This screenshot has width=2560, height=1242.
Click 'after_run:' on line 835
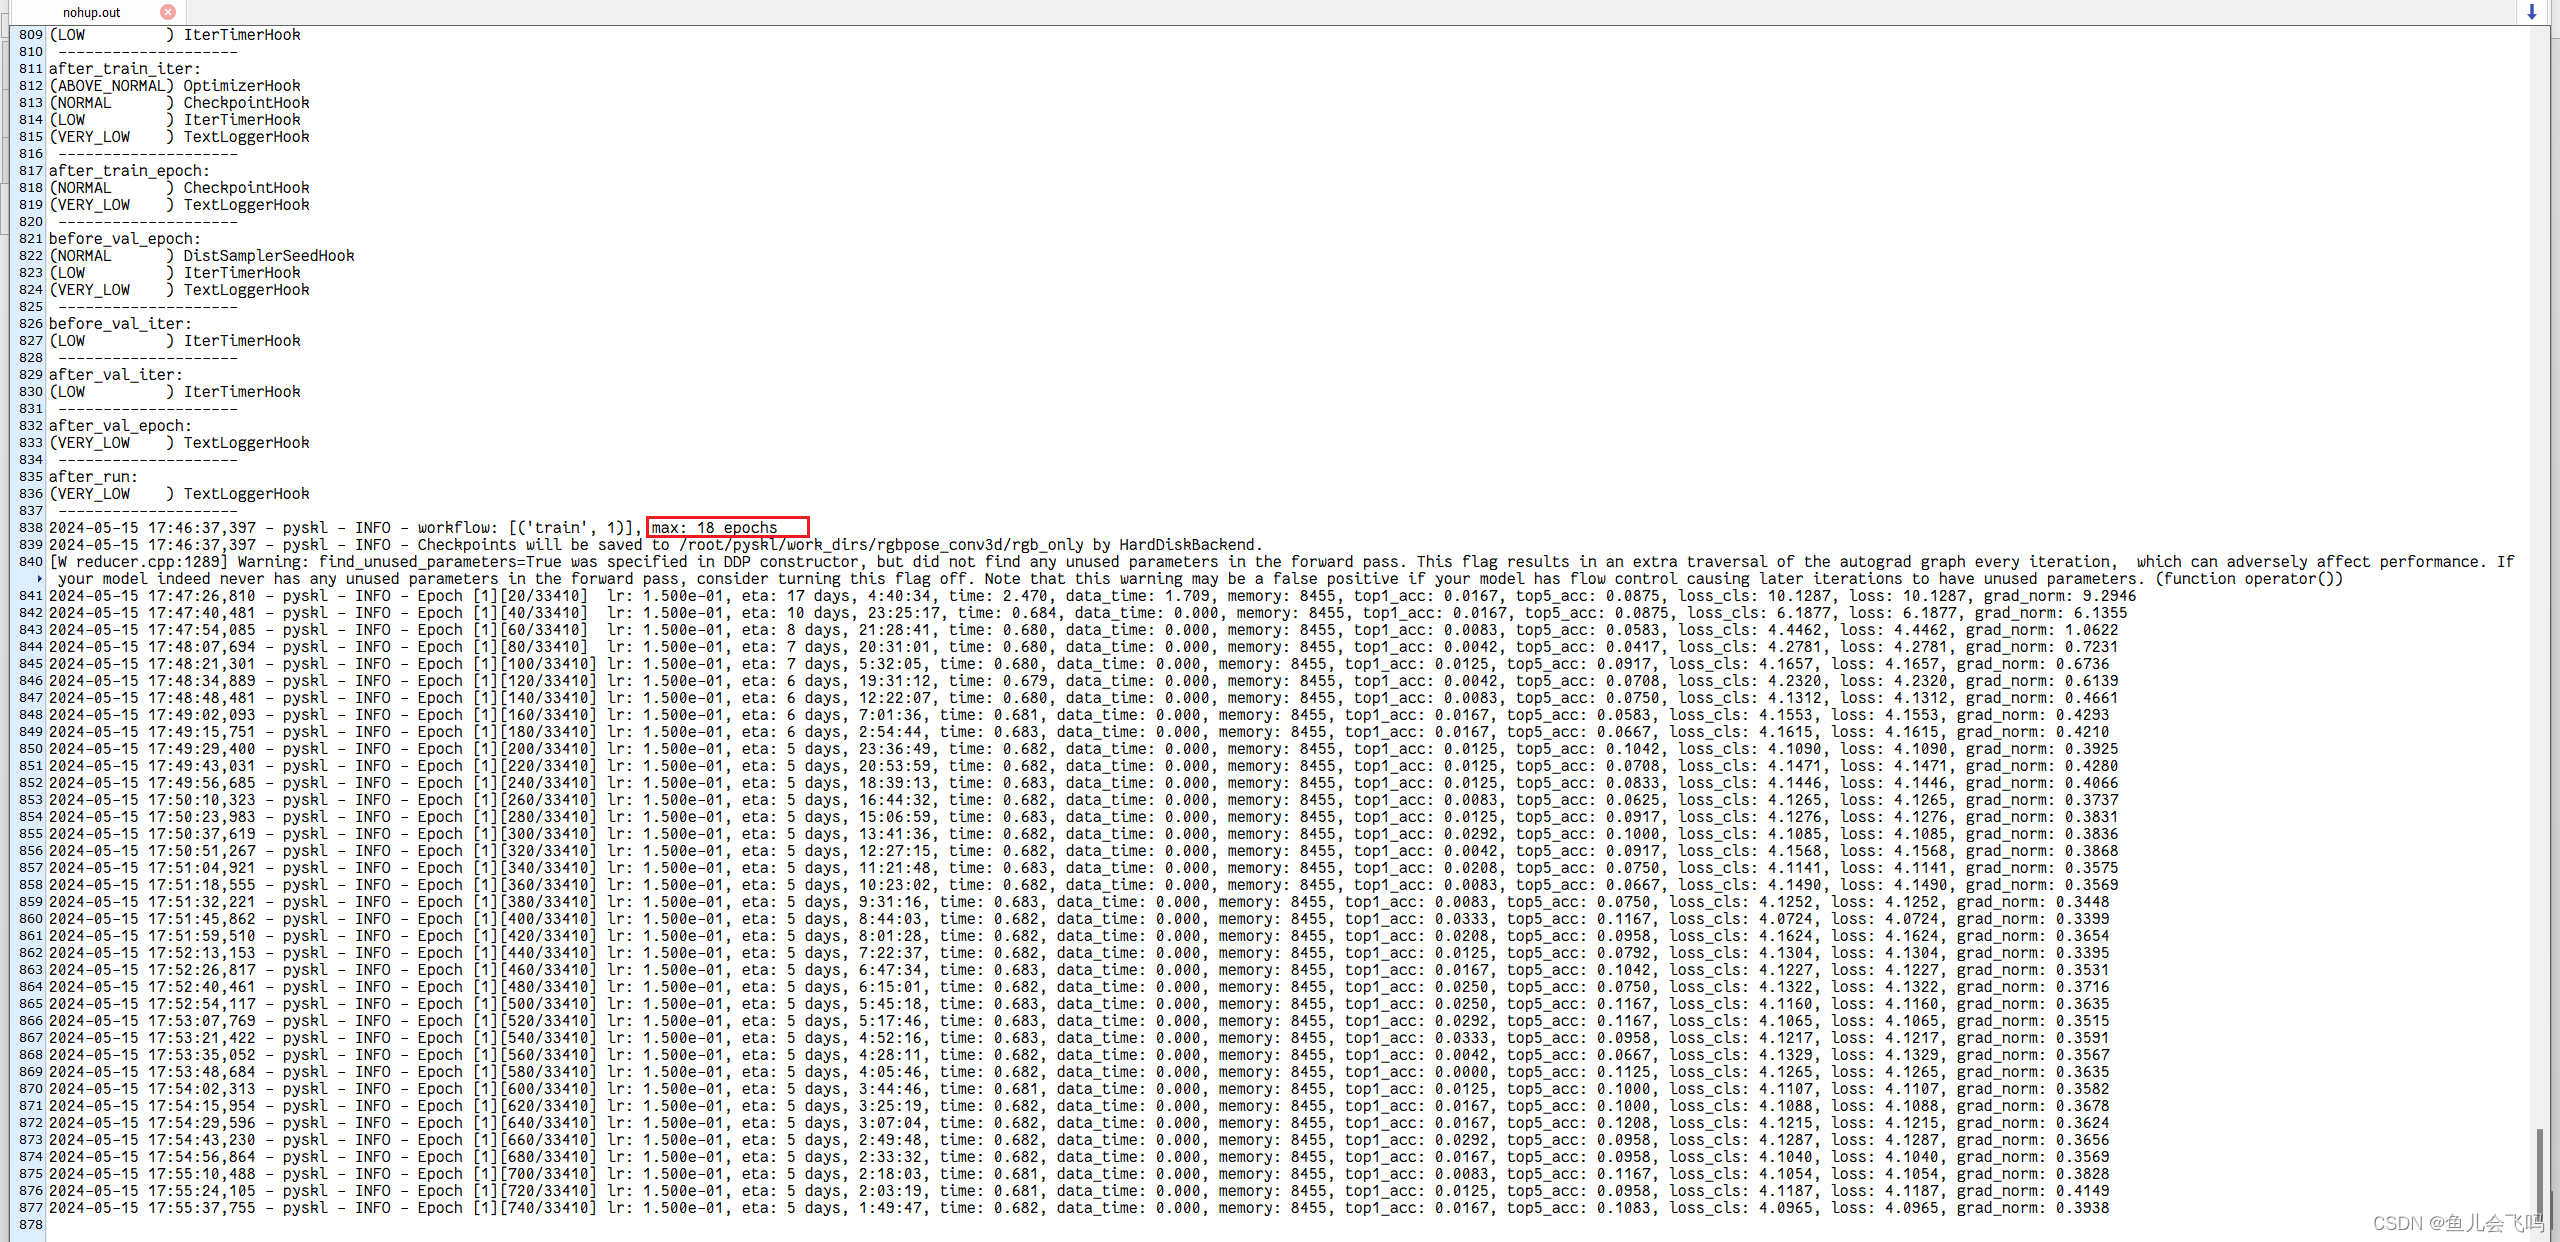click(93, 476)
